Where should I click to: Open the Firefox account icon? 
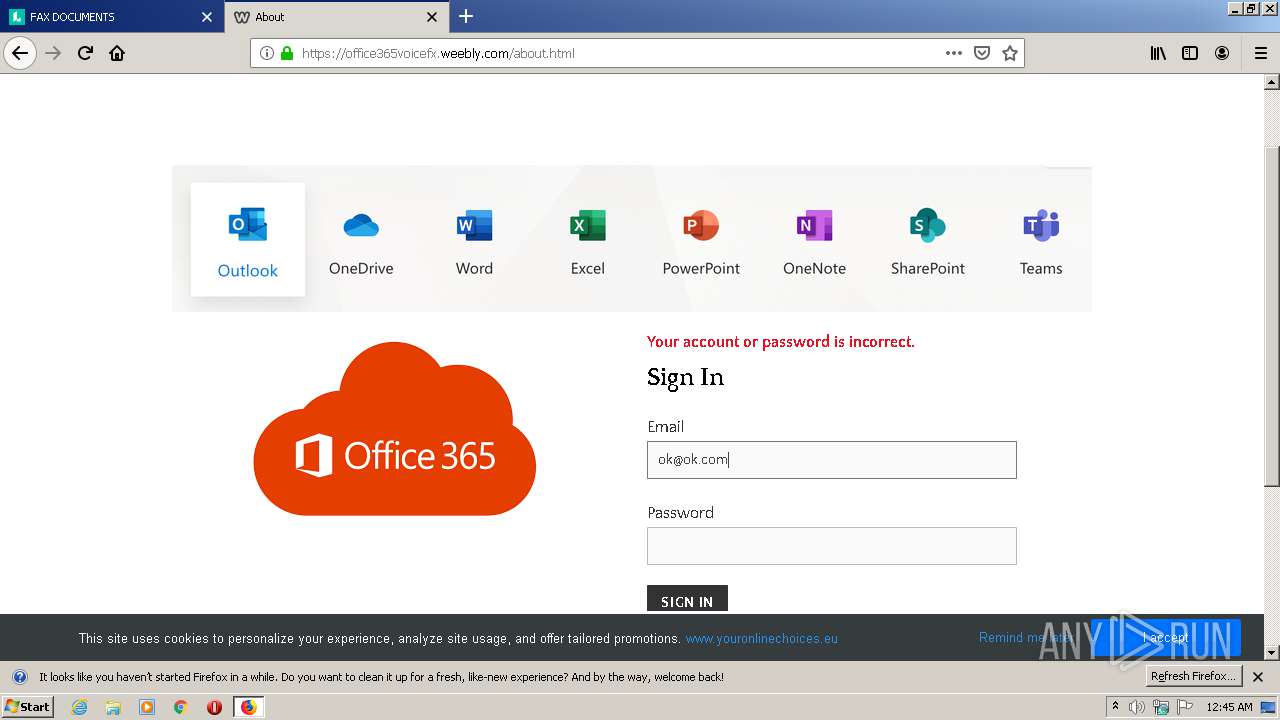point(1222,53)
